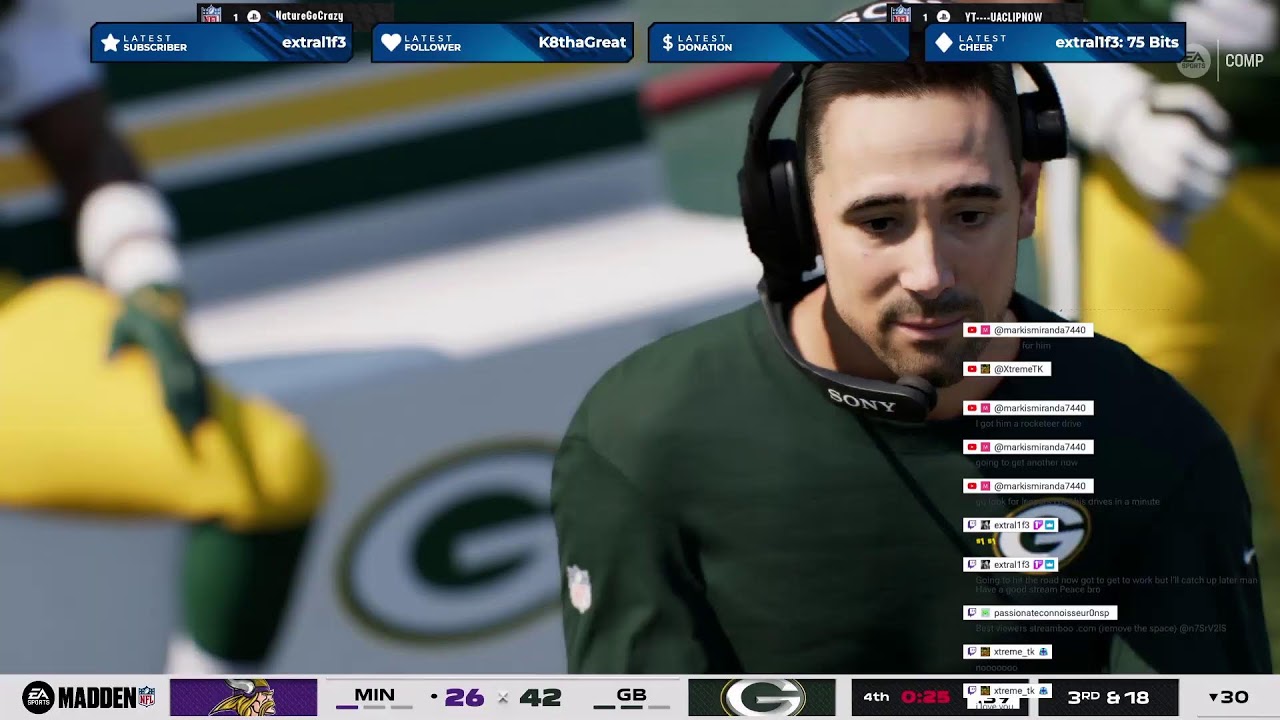Click @markismiranda7440 above 'going to get another now'
Viewport: 1280px width, 720px height.
pyautogui.click(x=1040, y=447)
